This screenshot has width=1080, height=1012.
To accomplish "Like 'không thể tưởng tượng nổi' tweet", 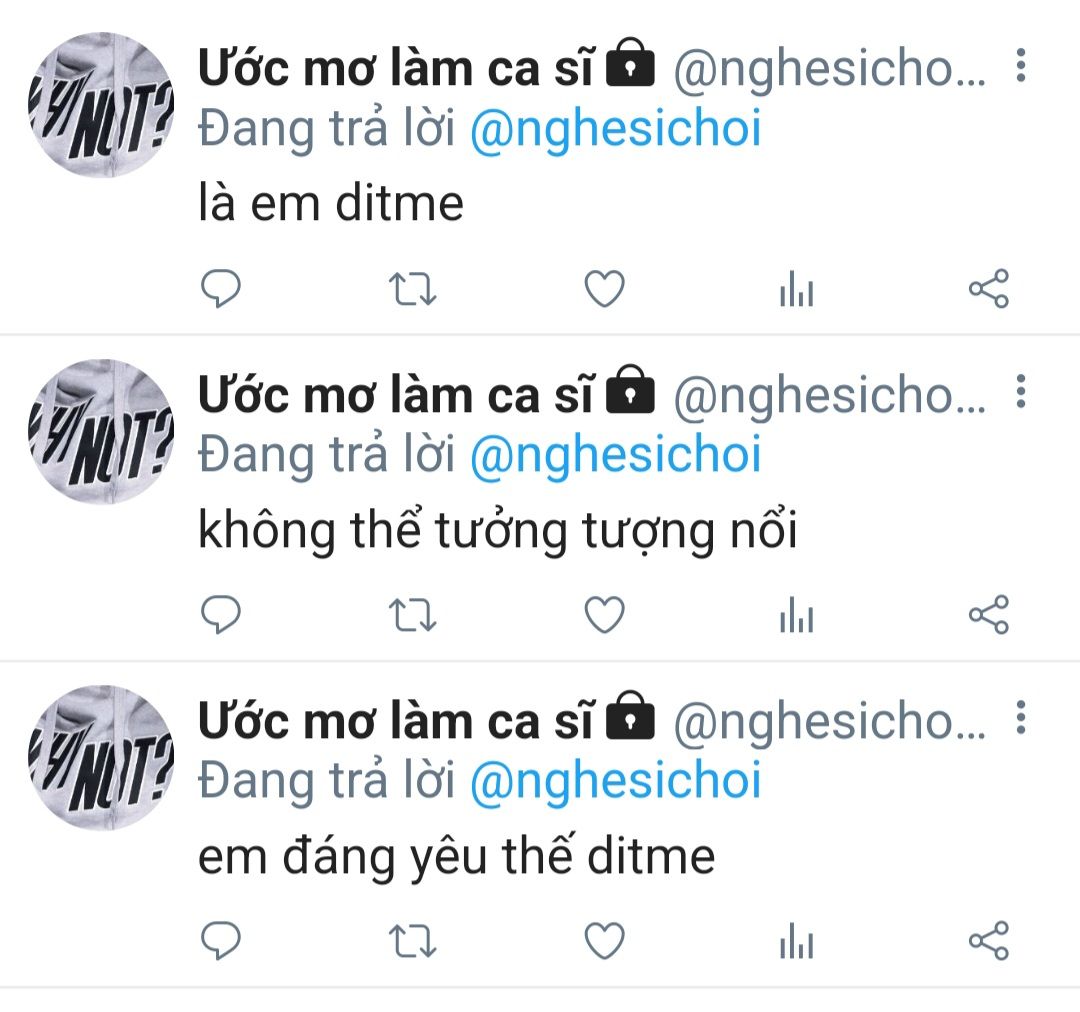I will [605, 615].
